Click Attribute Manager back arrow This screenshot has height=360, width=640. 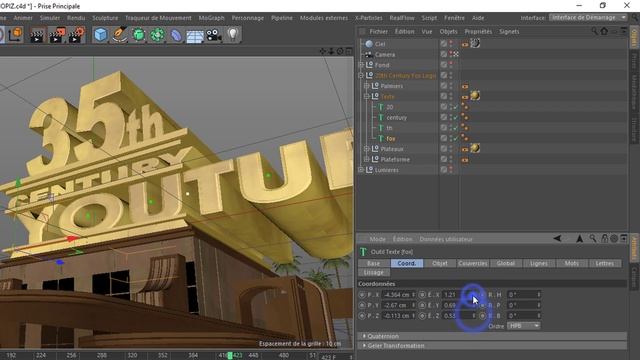[x=557, y=239]
